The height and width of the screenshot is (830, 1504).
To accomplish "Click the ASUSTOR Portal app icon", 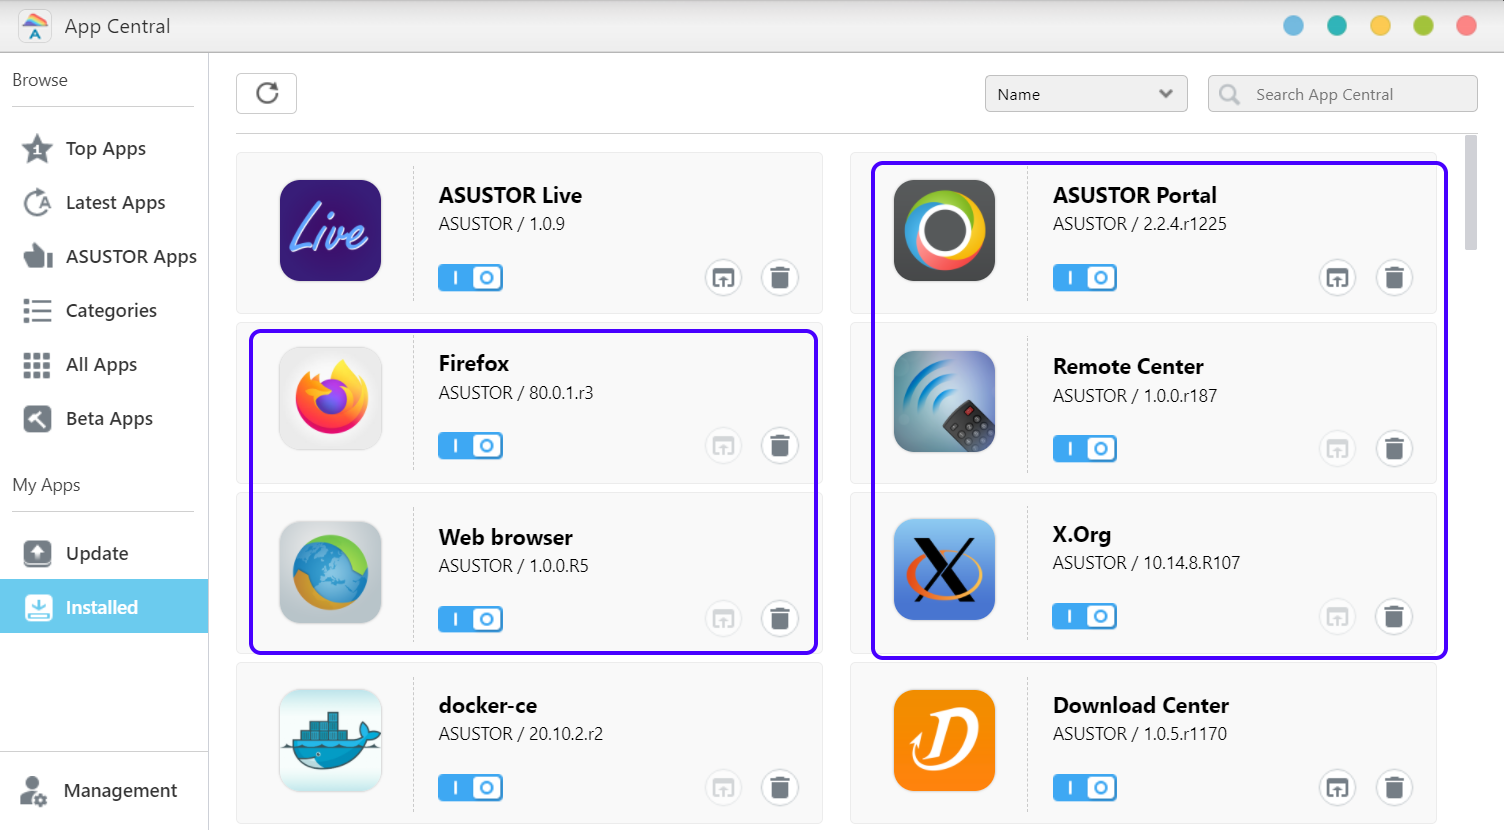I will tap(944, 230).
